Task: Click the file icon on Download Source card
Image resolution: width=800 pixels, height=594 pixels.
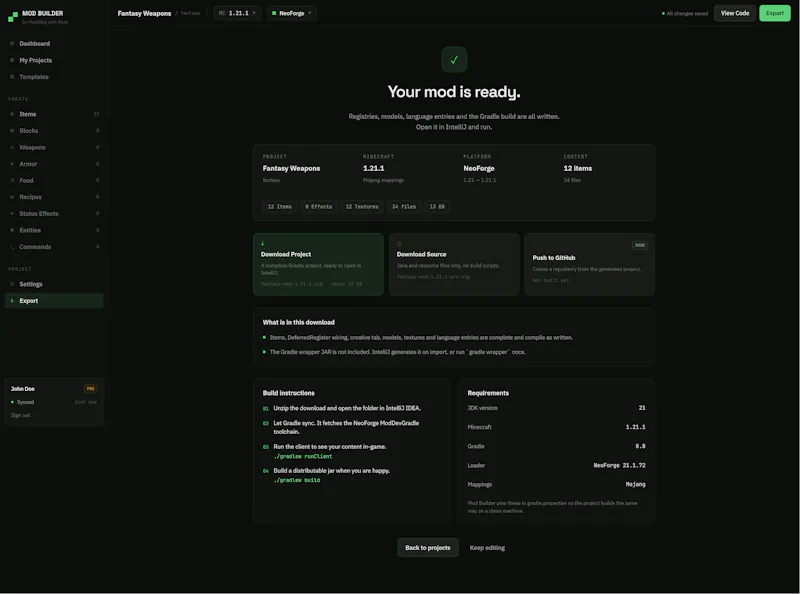Action: pos(399,243)
